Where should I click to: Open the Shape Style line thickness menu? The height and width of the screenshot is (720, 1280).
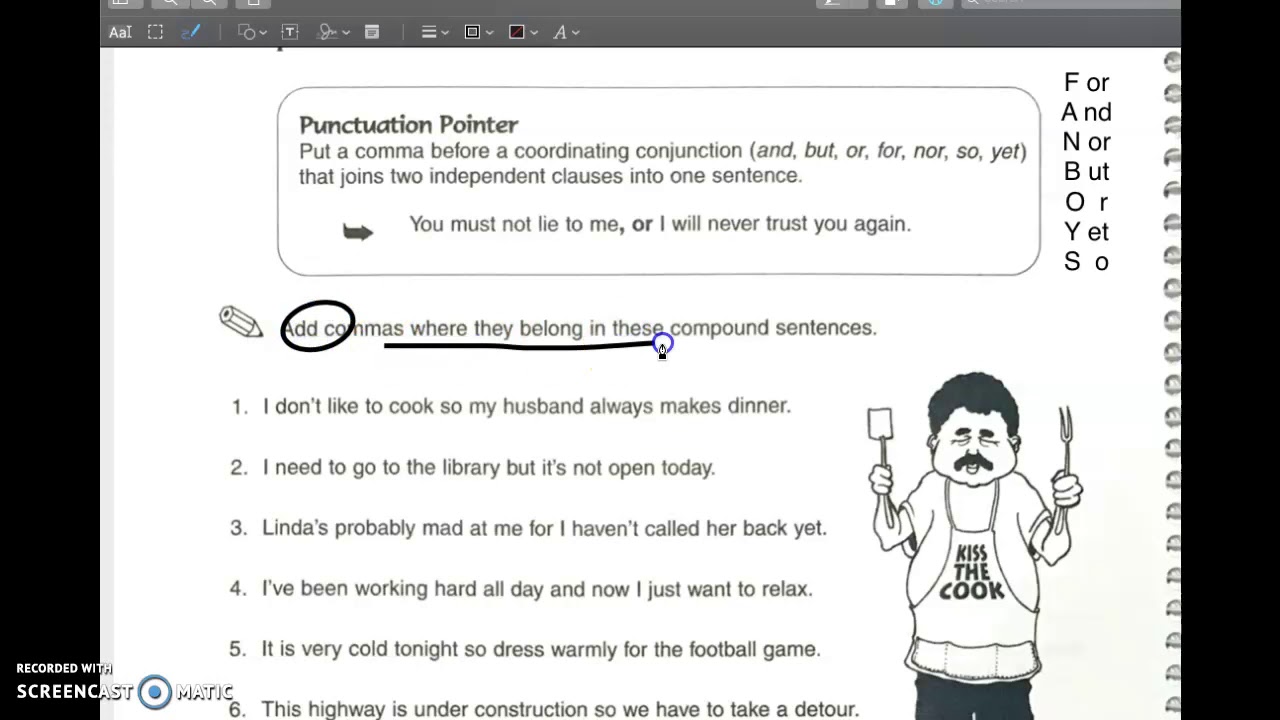tap(435, 32)
